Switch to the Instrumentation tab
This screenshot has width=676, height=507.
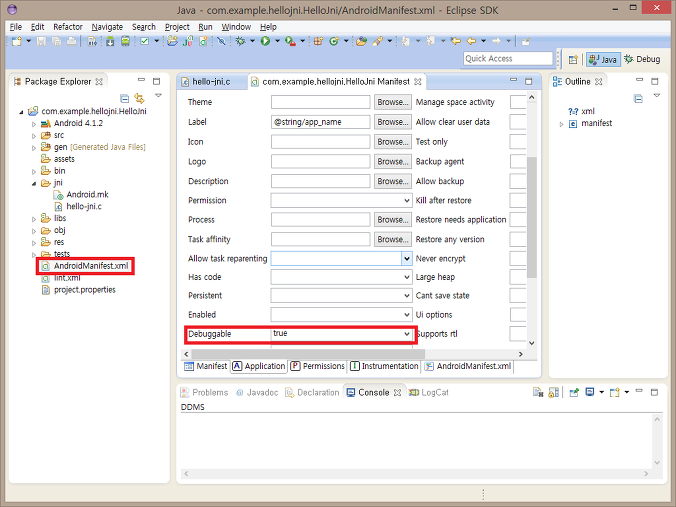[384, 366]
